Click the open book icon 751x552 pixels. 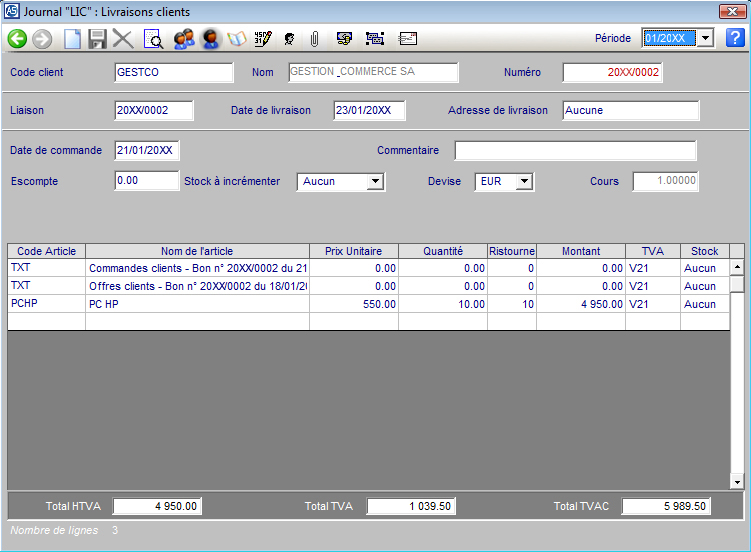(x=237, y=39)
